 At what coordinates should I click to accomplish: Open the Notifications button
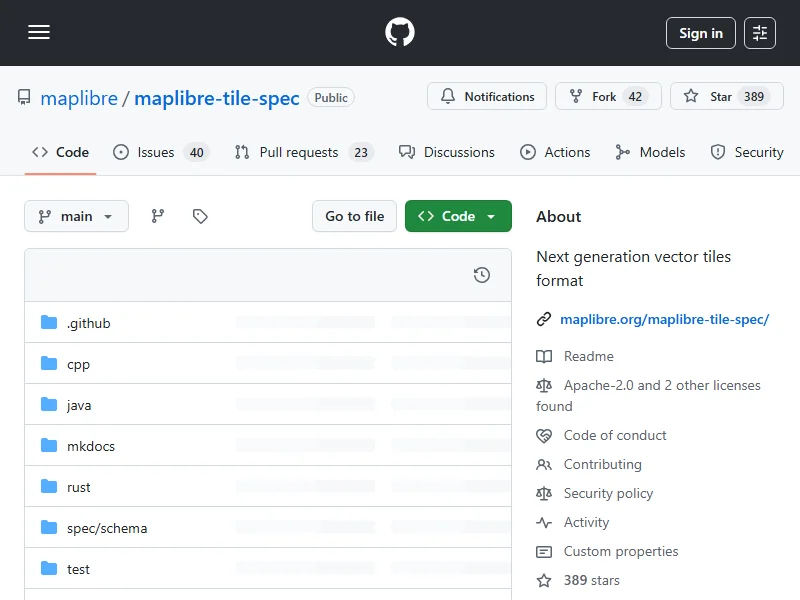(x=487, y=97)
